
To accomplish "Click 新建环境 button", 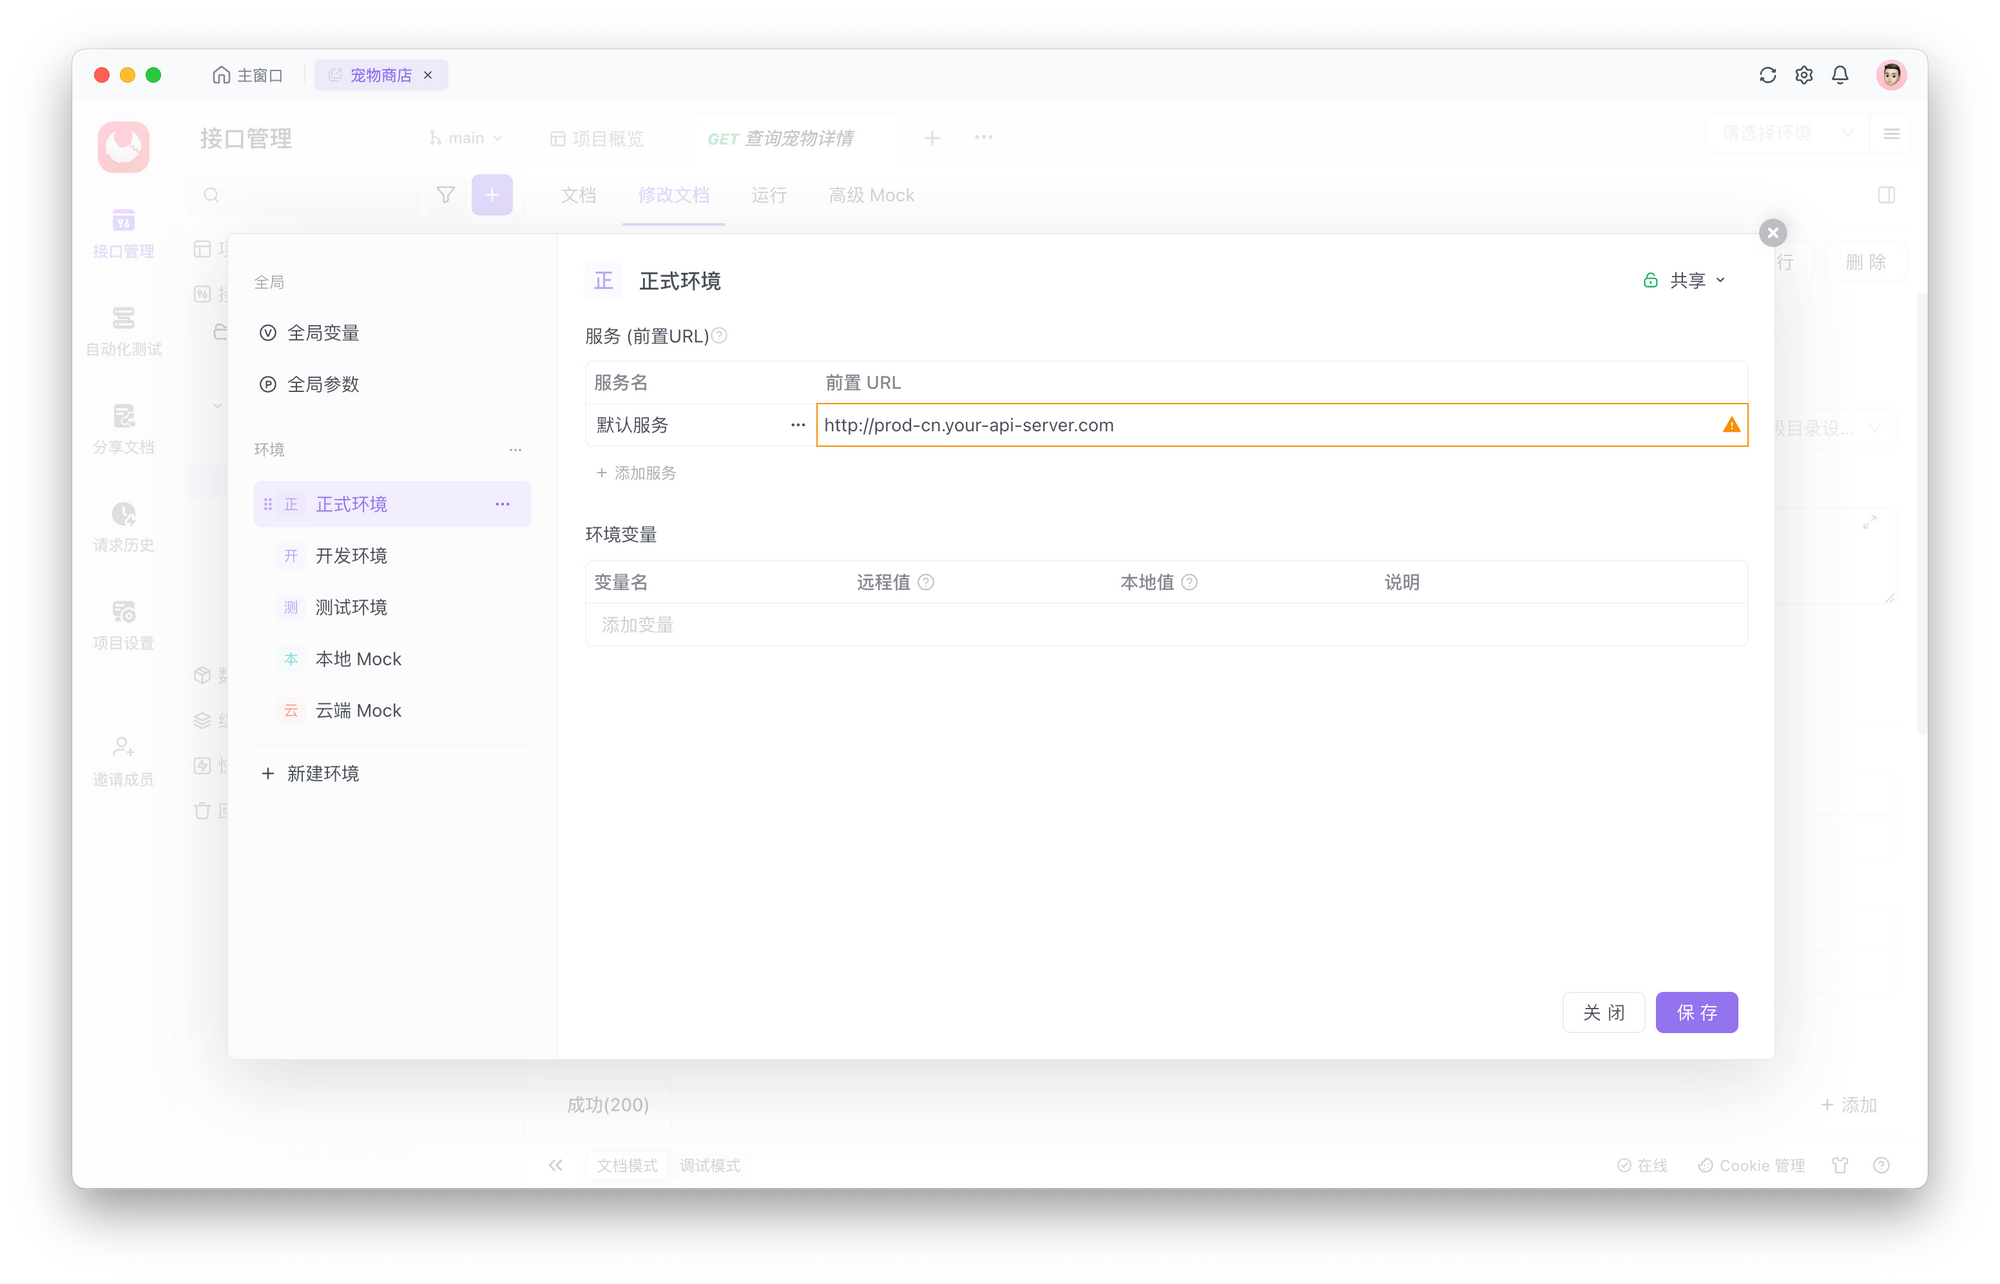I will [x=311, y=773].
